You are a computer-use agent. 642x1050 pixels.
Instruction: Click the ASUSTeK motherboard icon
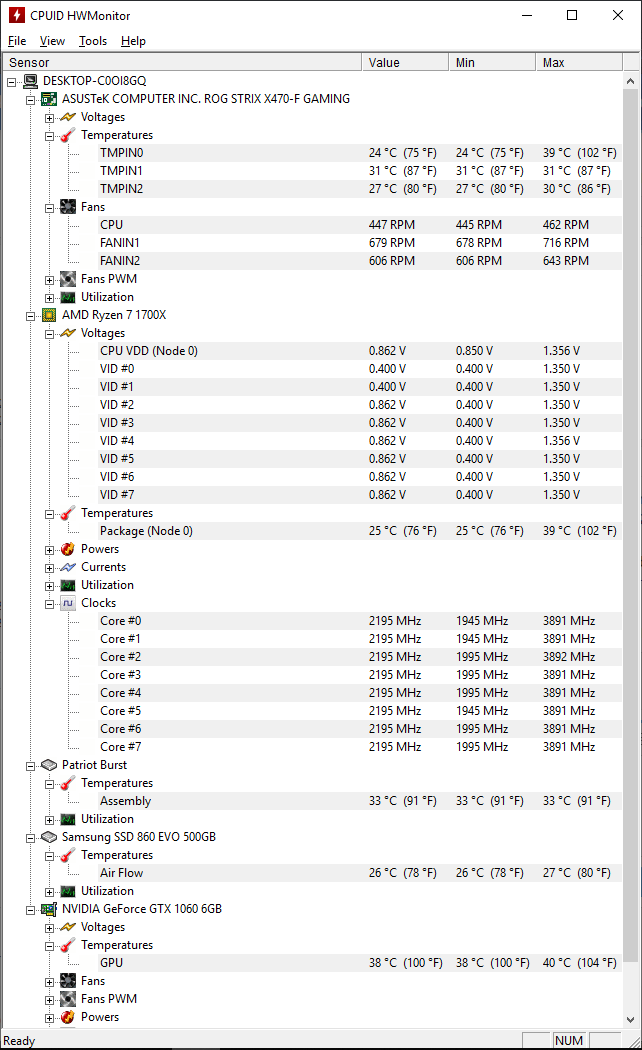coord(49,99)
